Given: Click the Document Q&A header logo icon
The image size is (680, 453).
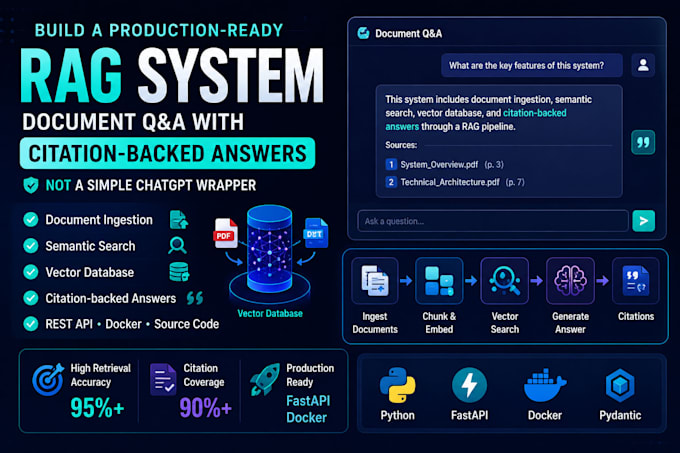Looking at the screenshot, I should pos(363,33).
